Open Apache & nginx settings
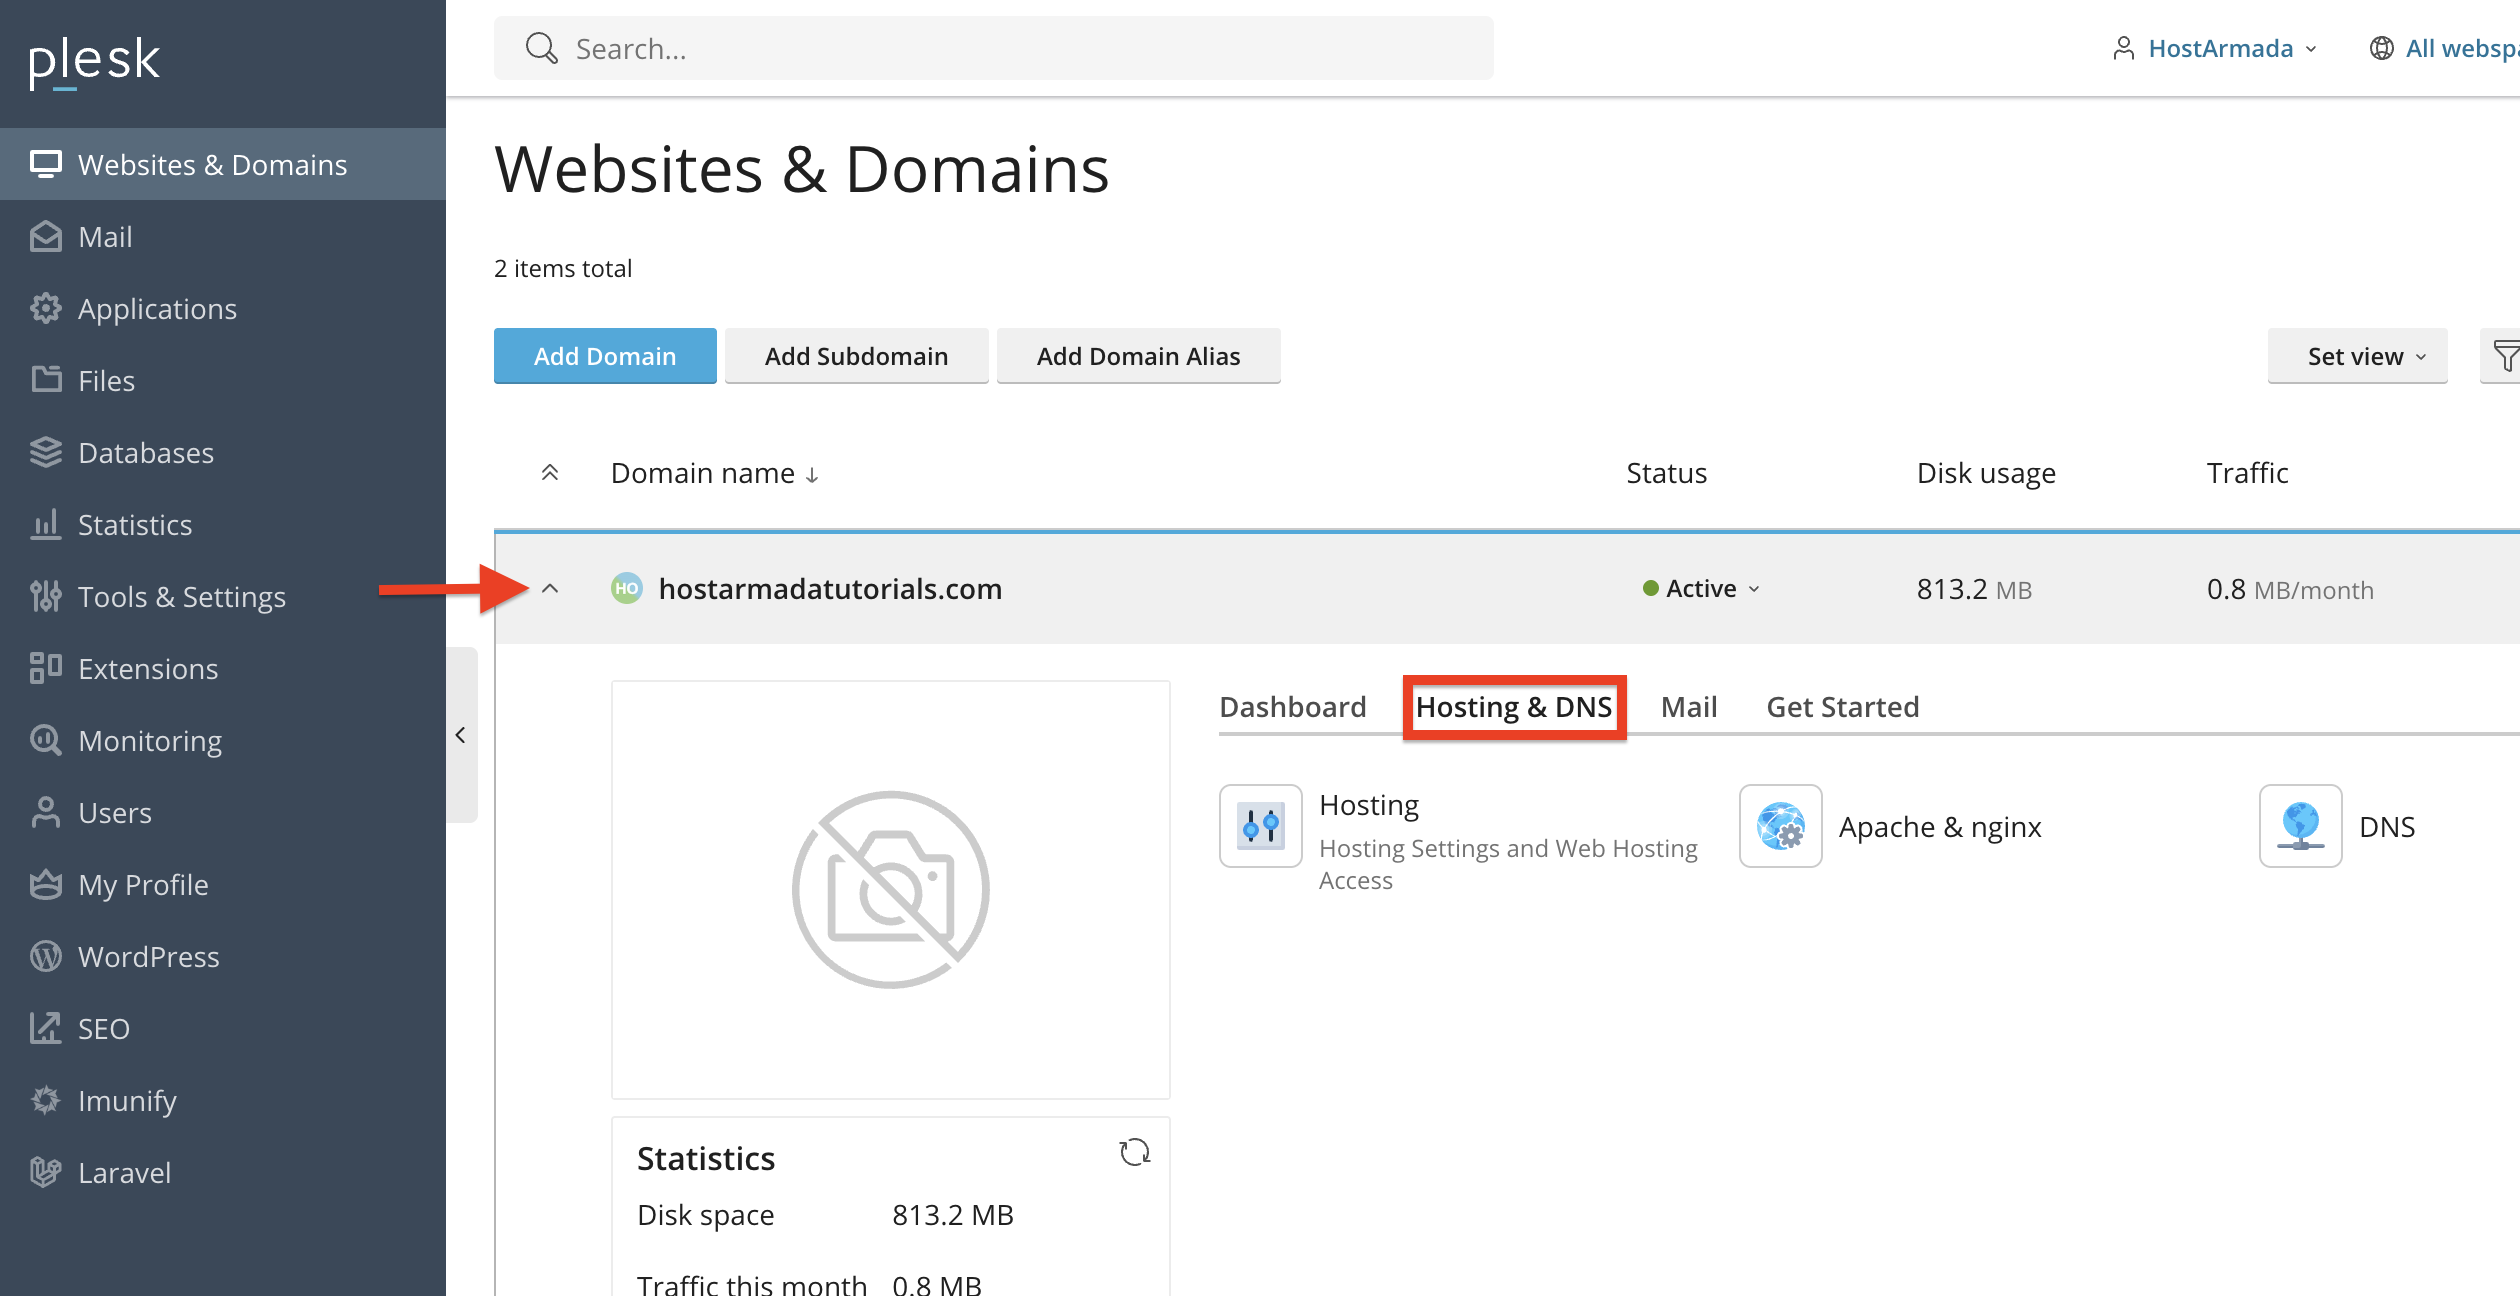The height and width of the screenshot is (1296, 2520). point(1939,826)
